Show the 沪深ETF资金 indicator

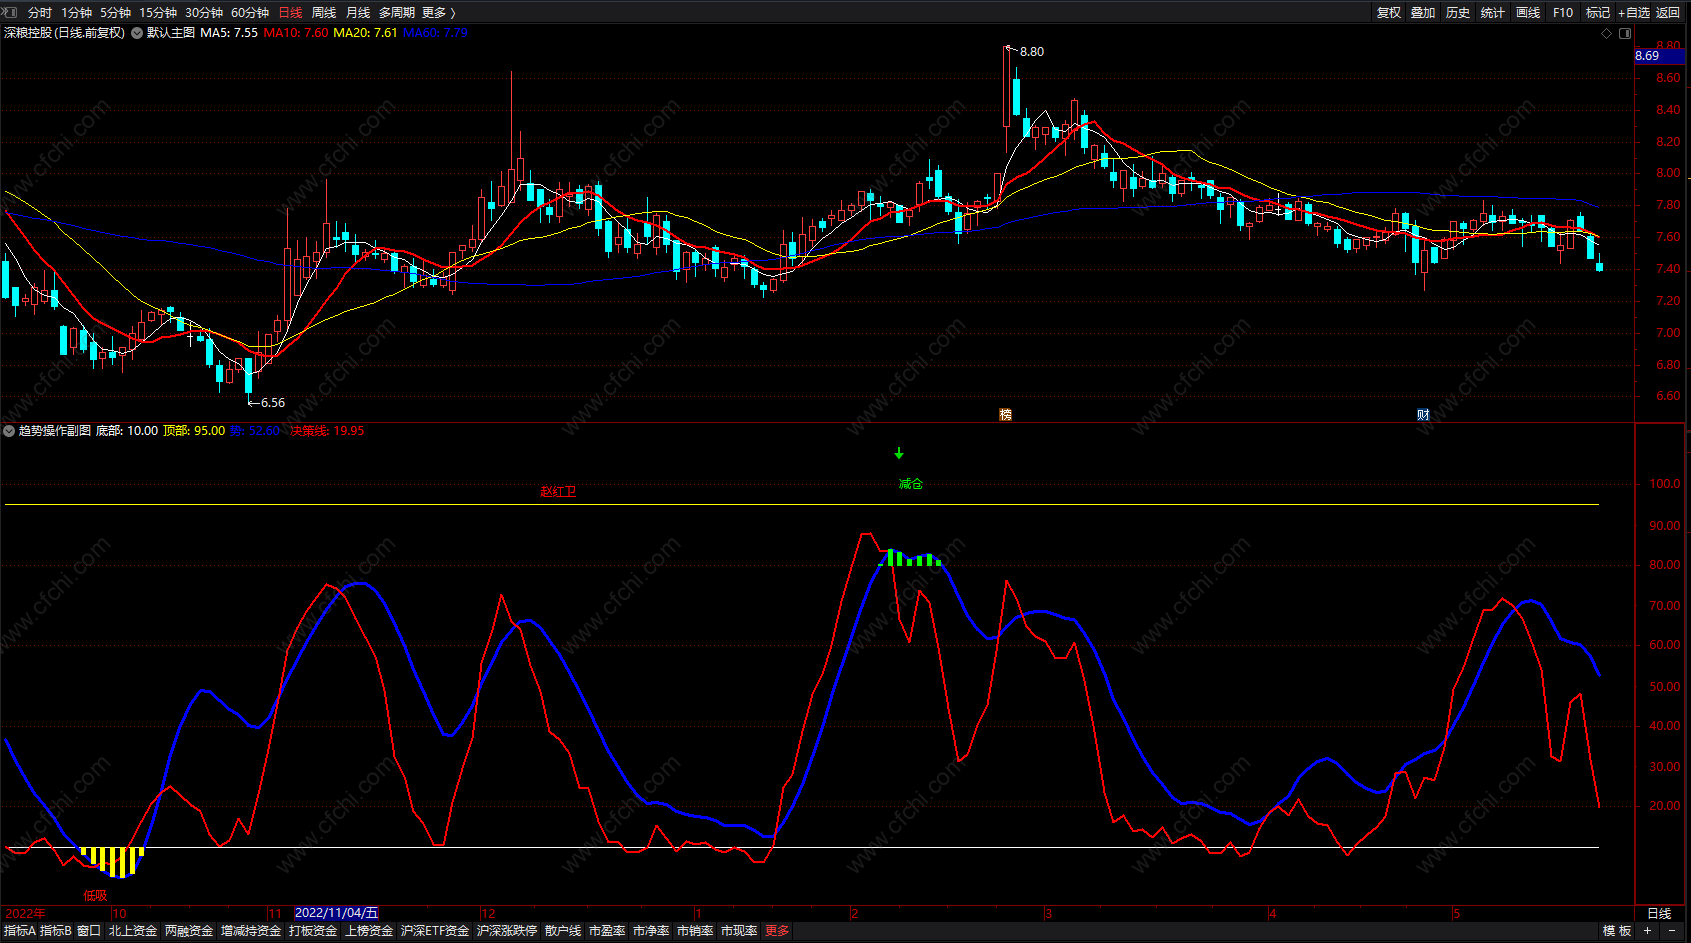(435, 931)
